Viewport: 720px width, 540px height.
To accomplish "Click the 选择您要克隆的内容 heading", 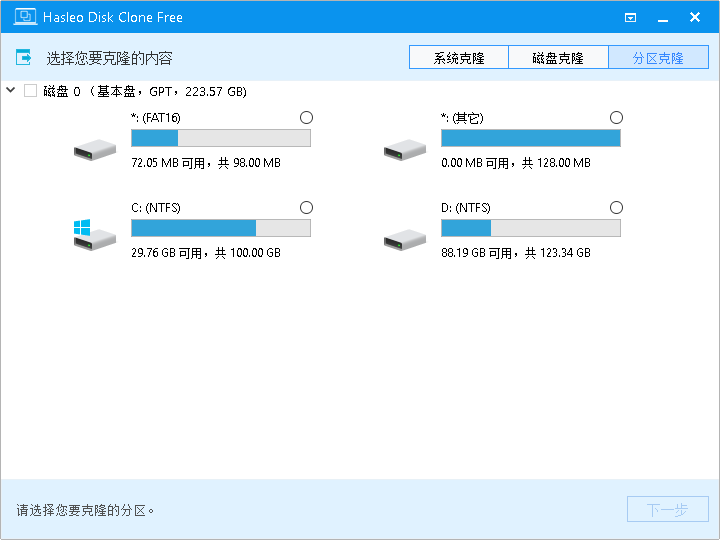I will tap(109, 58).
